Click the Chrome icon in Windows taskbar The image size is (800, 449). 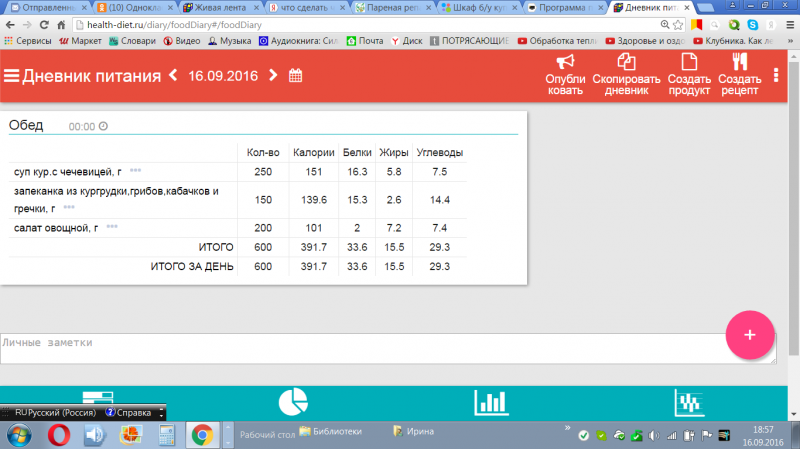[x=202, y=434]
